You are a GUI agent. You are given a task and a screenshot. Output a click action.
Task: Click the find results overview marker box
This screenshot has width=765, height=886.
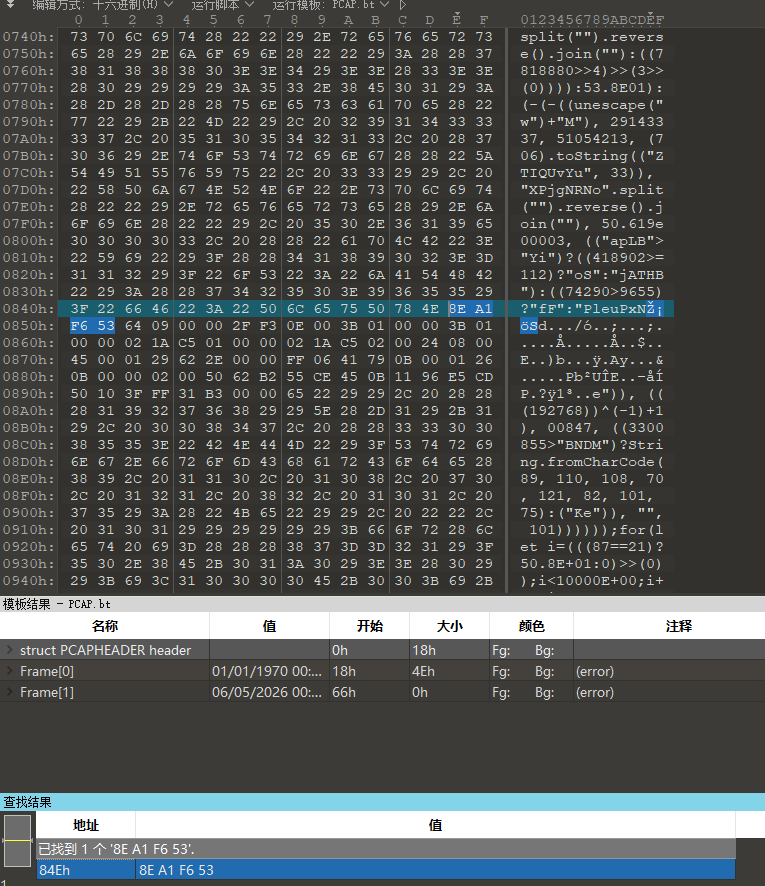[18, 840]
